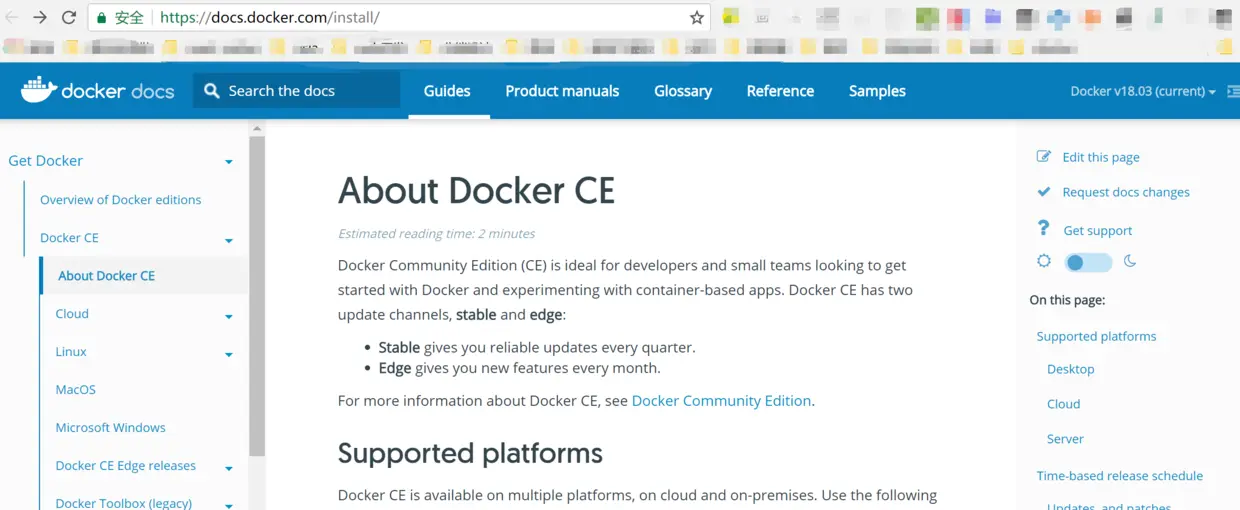Click the secure lock icon in the address bar
Viewport: 1240px width, 510px height.
[x=102, y=17]
